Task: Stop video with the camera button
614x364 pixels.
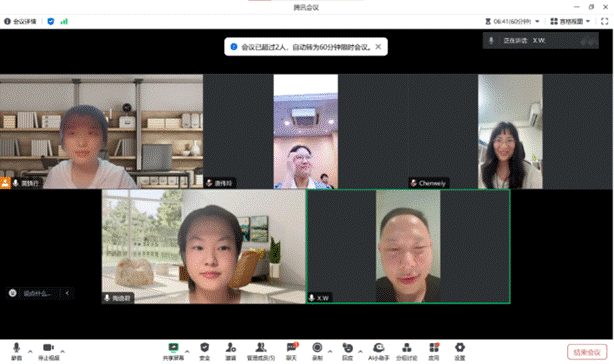Action: (49, 351)
